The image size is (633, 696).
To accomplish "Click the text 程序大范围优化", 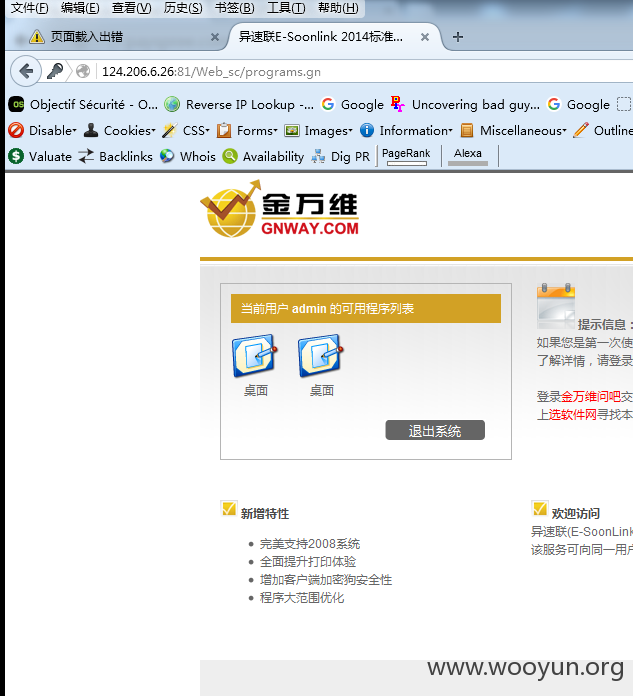I will tap(302, 597).
